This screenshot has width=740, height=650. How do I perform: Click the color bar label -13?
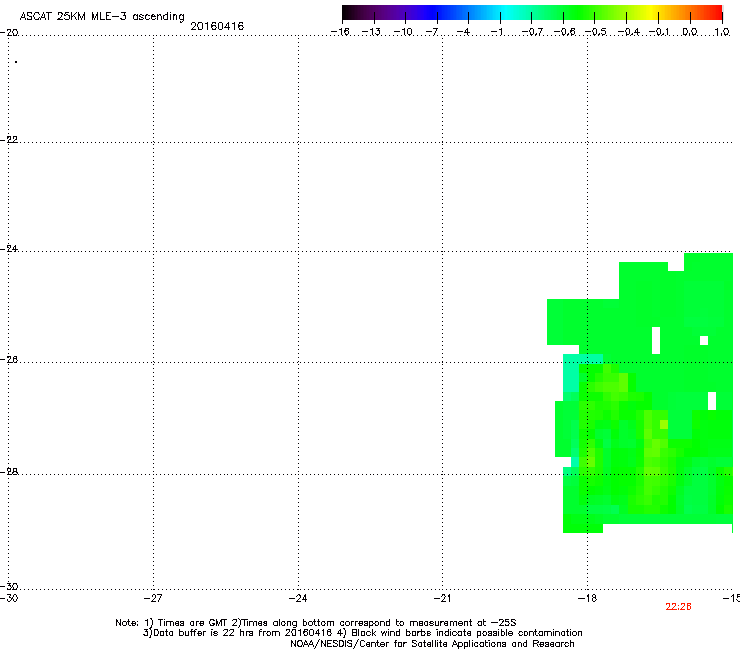click(x=371, y=32)
